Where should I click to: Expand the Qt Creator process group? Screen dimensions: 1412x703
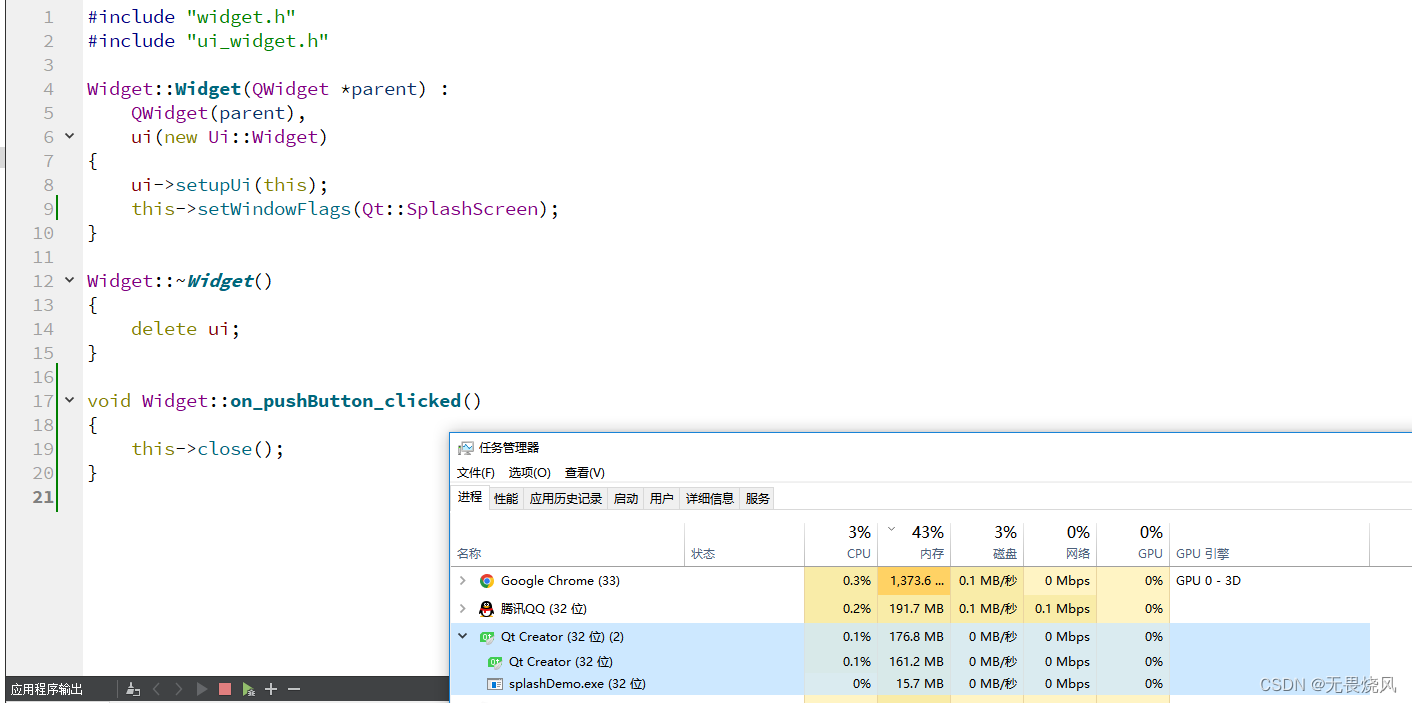(x=462, y=636)
